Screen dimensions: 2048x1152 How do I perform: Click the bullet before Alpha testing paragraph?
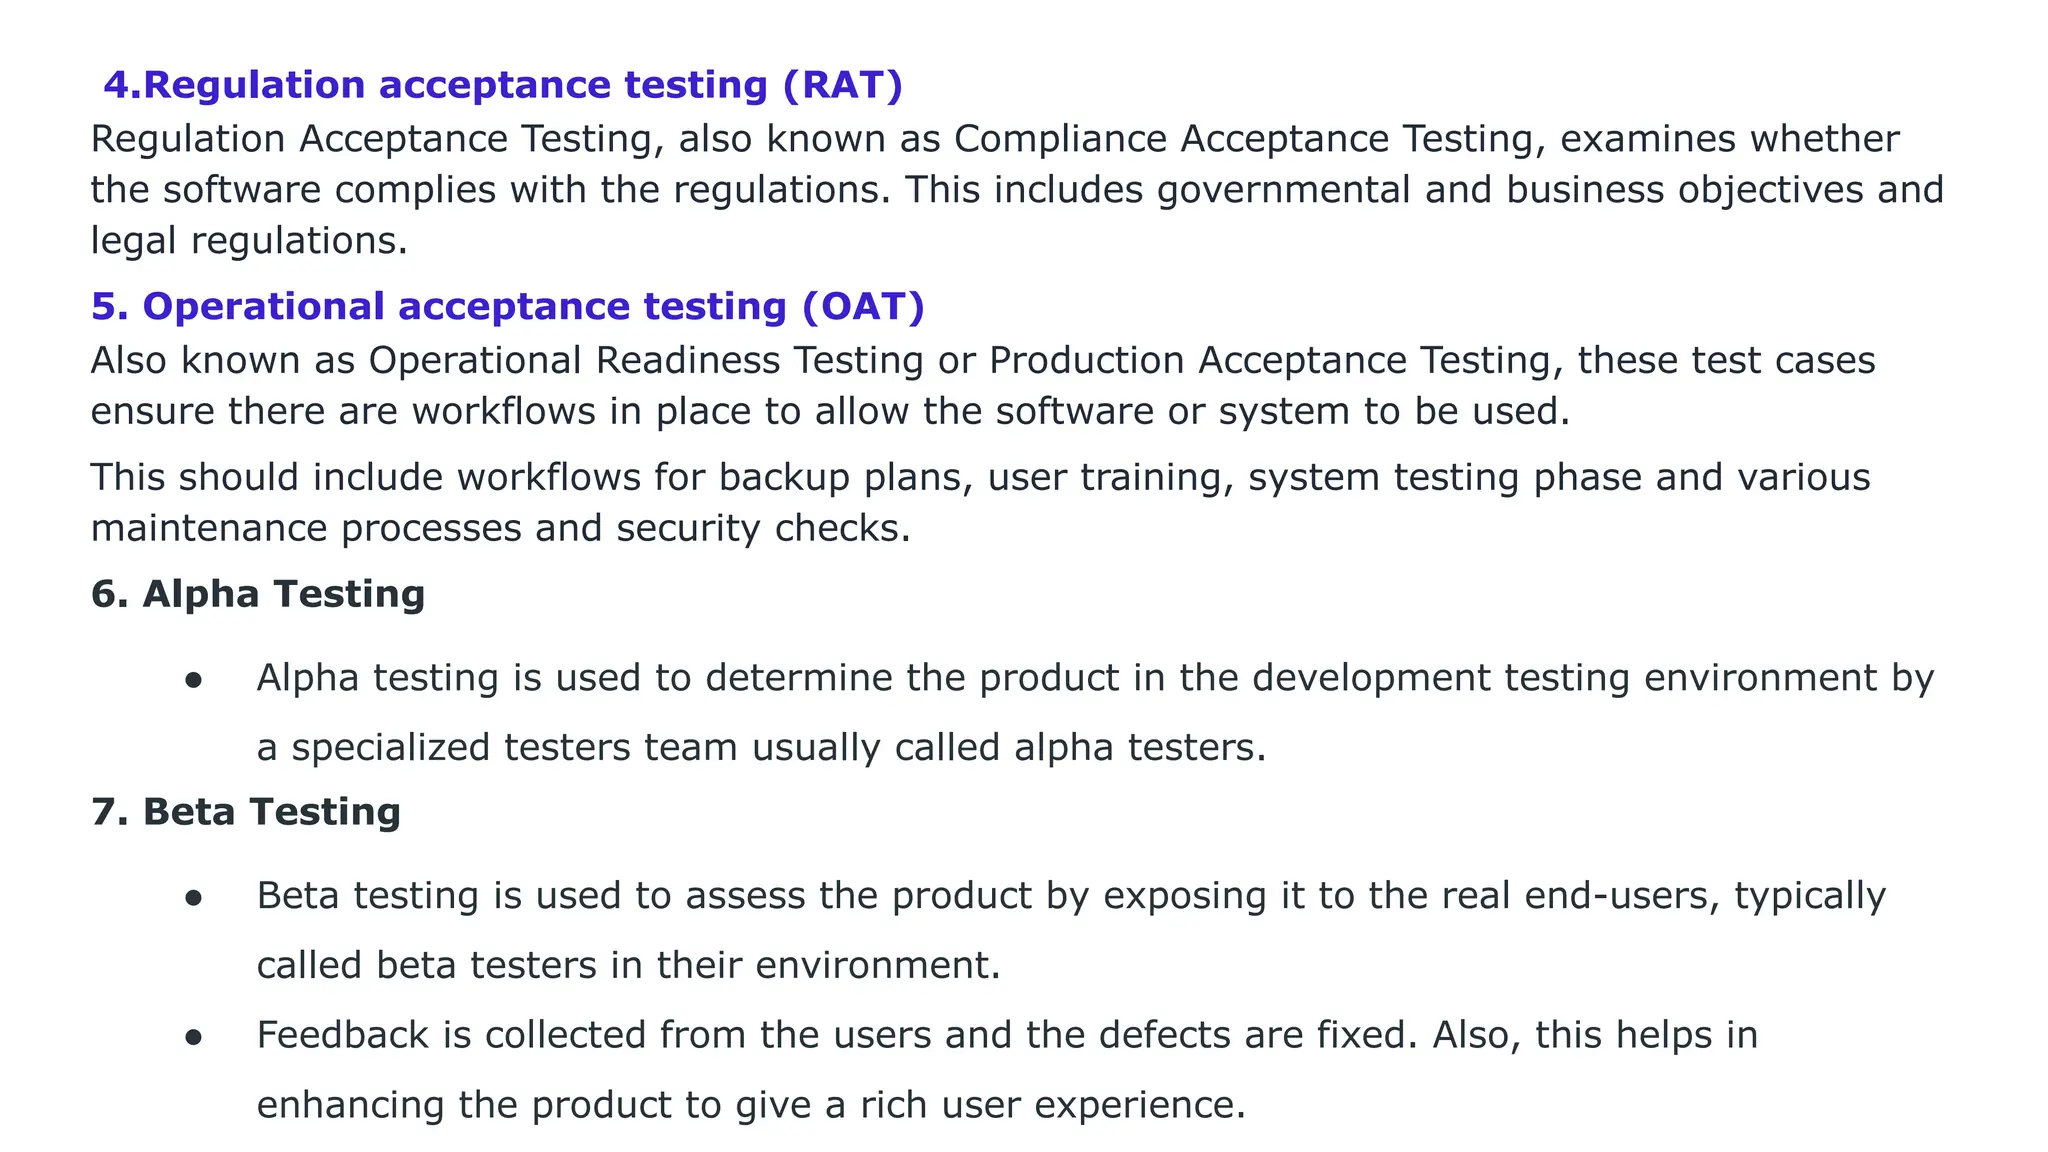(x=194, y=680)
